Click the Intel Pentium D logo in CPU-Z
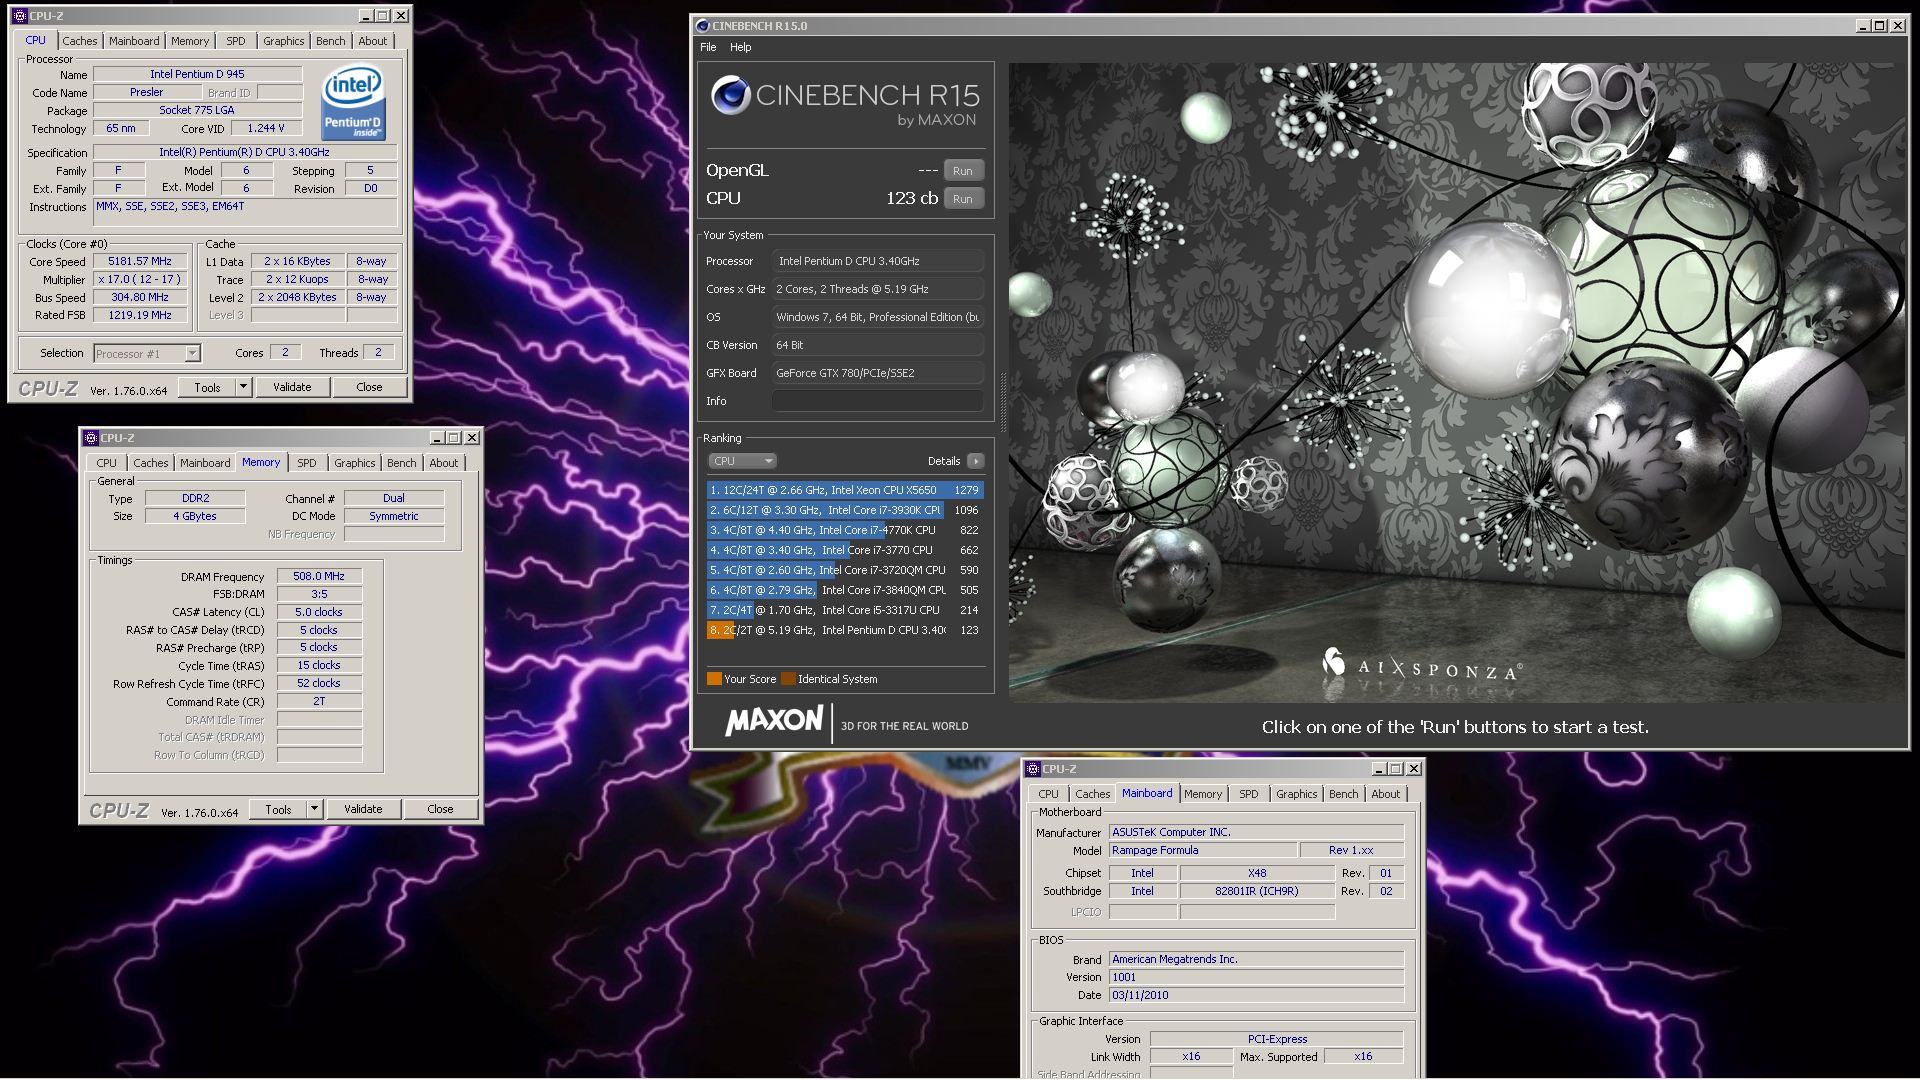1920x1080 pixels. pos(353,103)
